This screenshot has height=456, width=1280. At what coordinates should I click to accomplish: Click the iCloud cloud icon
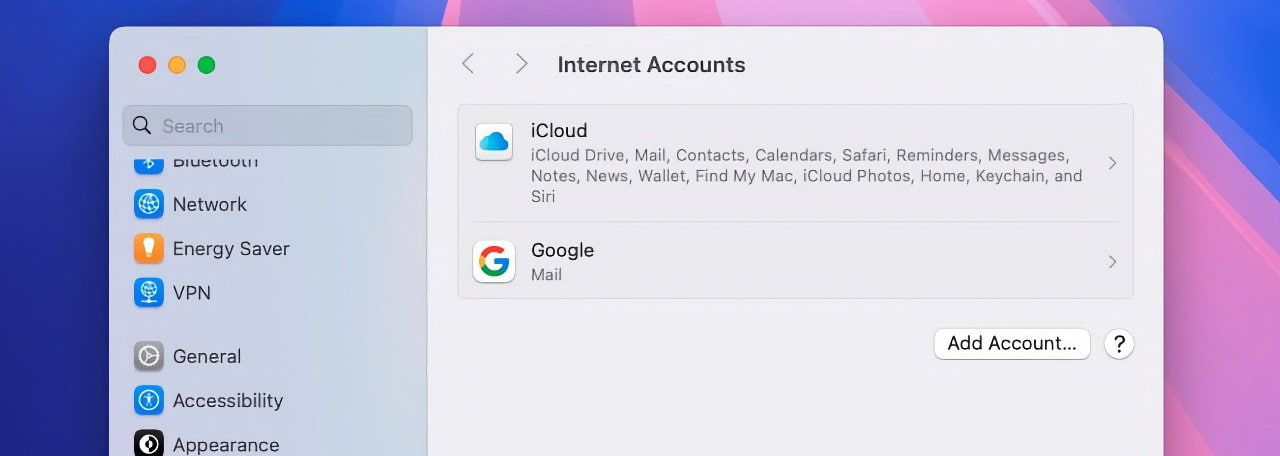coord(494,142)
